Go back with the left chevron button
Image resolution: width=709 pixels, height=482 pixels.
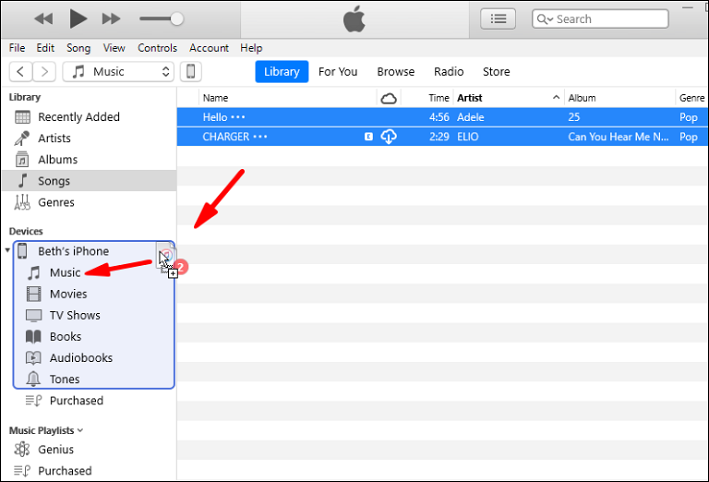click(x=20, y=71)
